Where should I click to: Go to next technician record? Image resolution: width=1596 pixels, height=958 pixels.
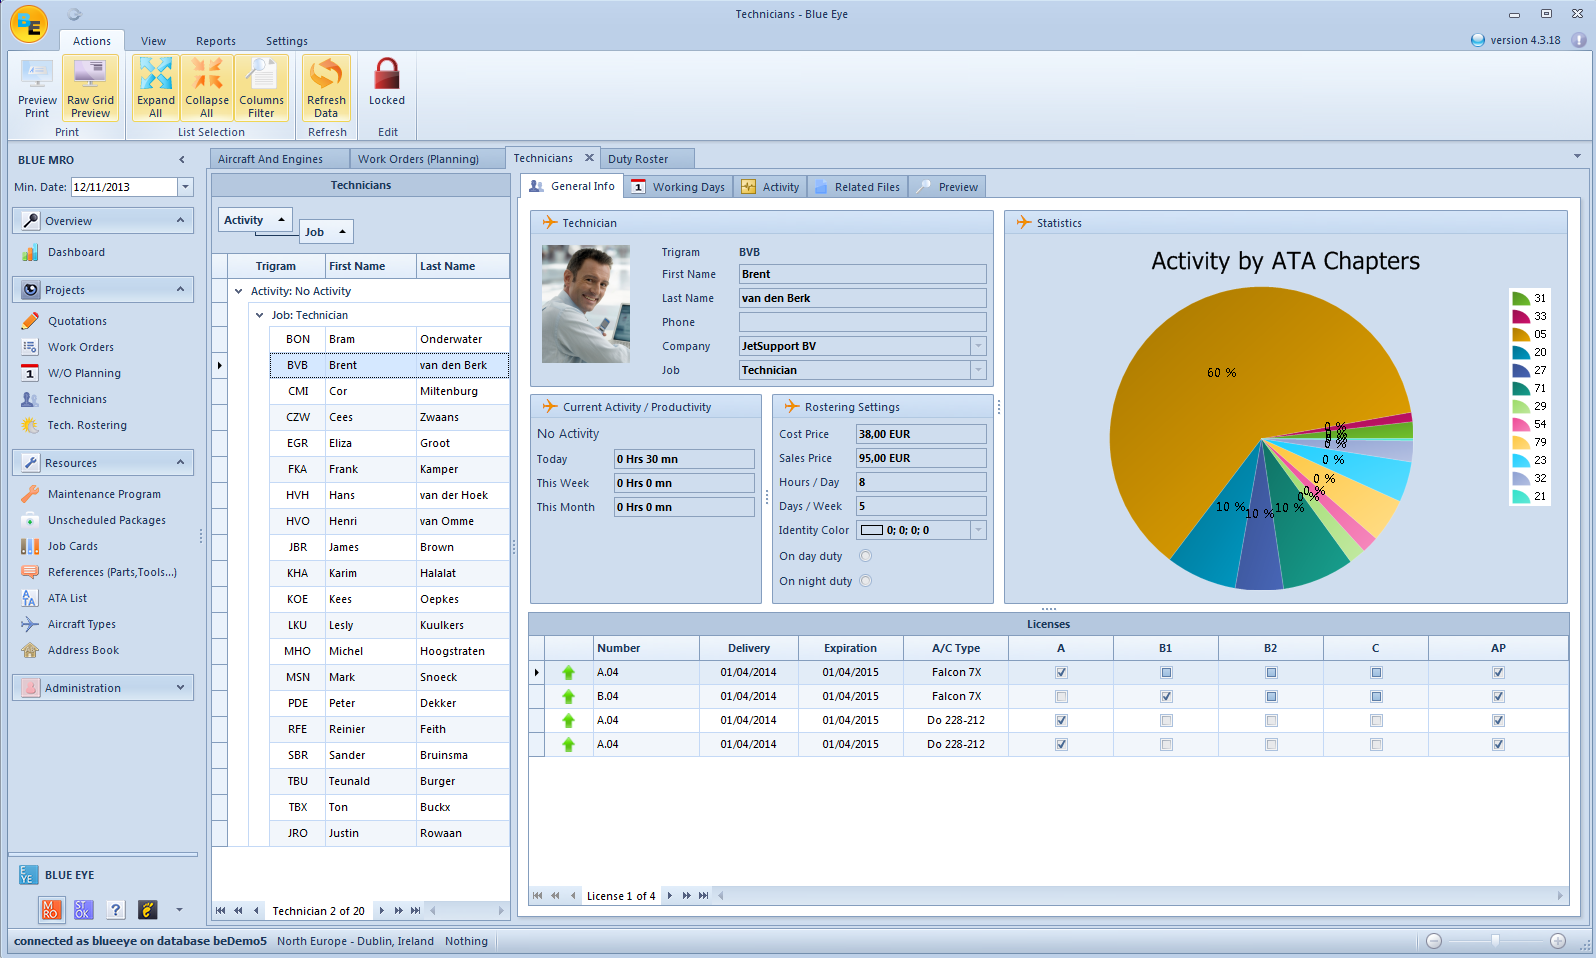(381, 910)
